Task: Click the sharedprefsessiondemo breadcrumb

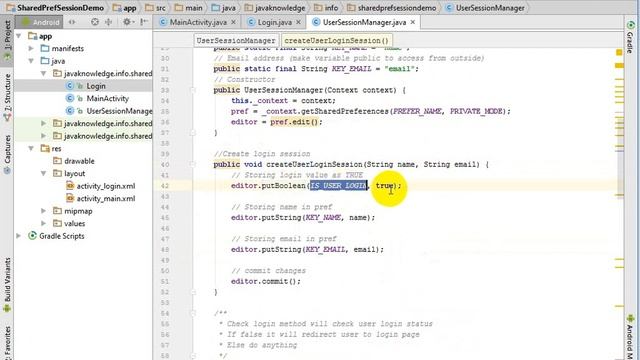Action: coord(392,8)
